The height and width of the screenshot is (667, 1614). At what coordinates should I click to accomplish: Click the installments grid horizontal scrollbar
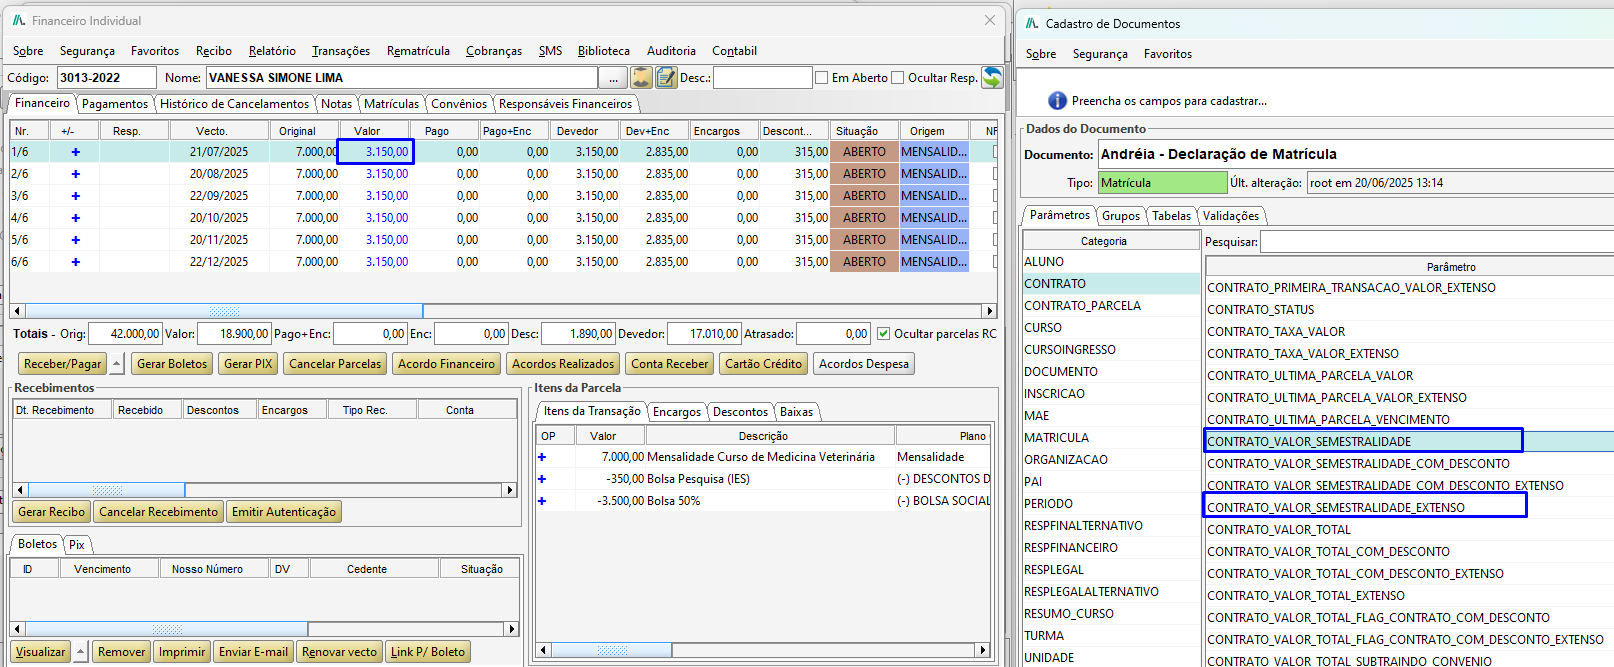click(x=224, y=311)
